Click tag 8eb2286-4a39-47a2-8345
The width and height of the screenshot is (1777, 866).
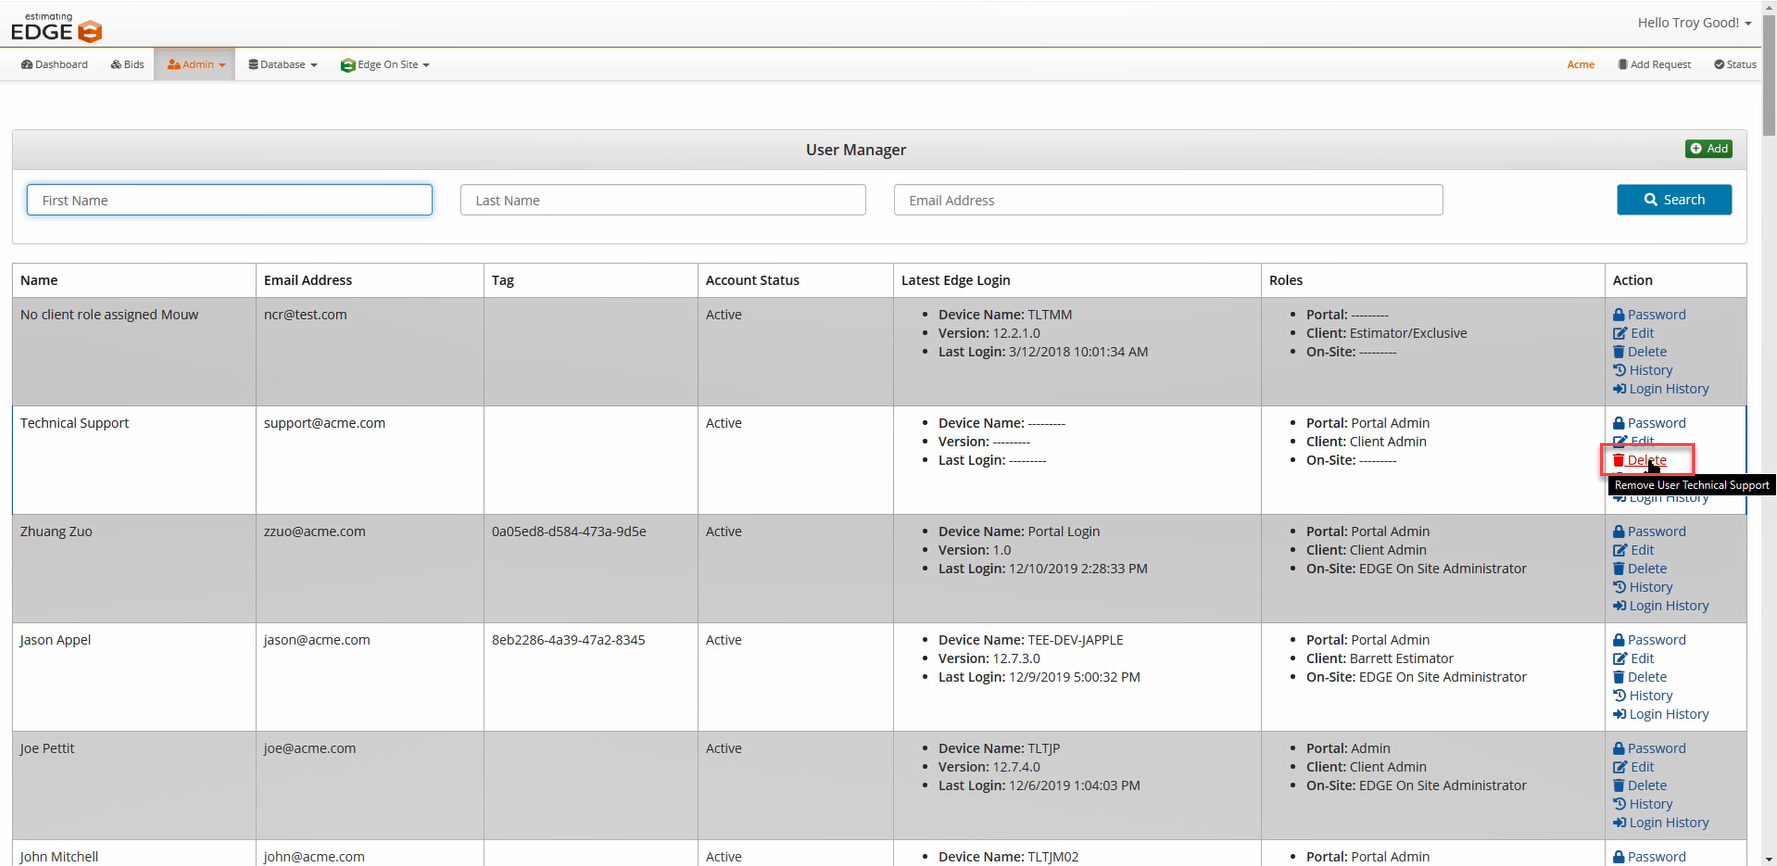(x=568, y=640)
